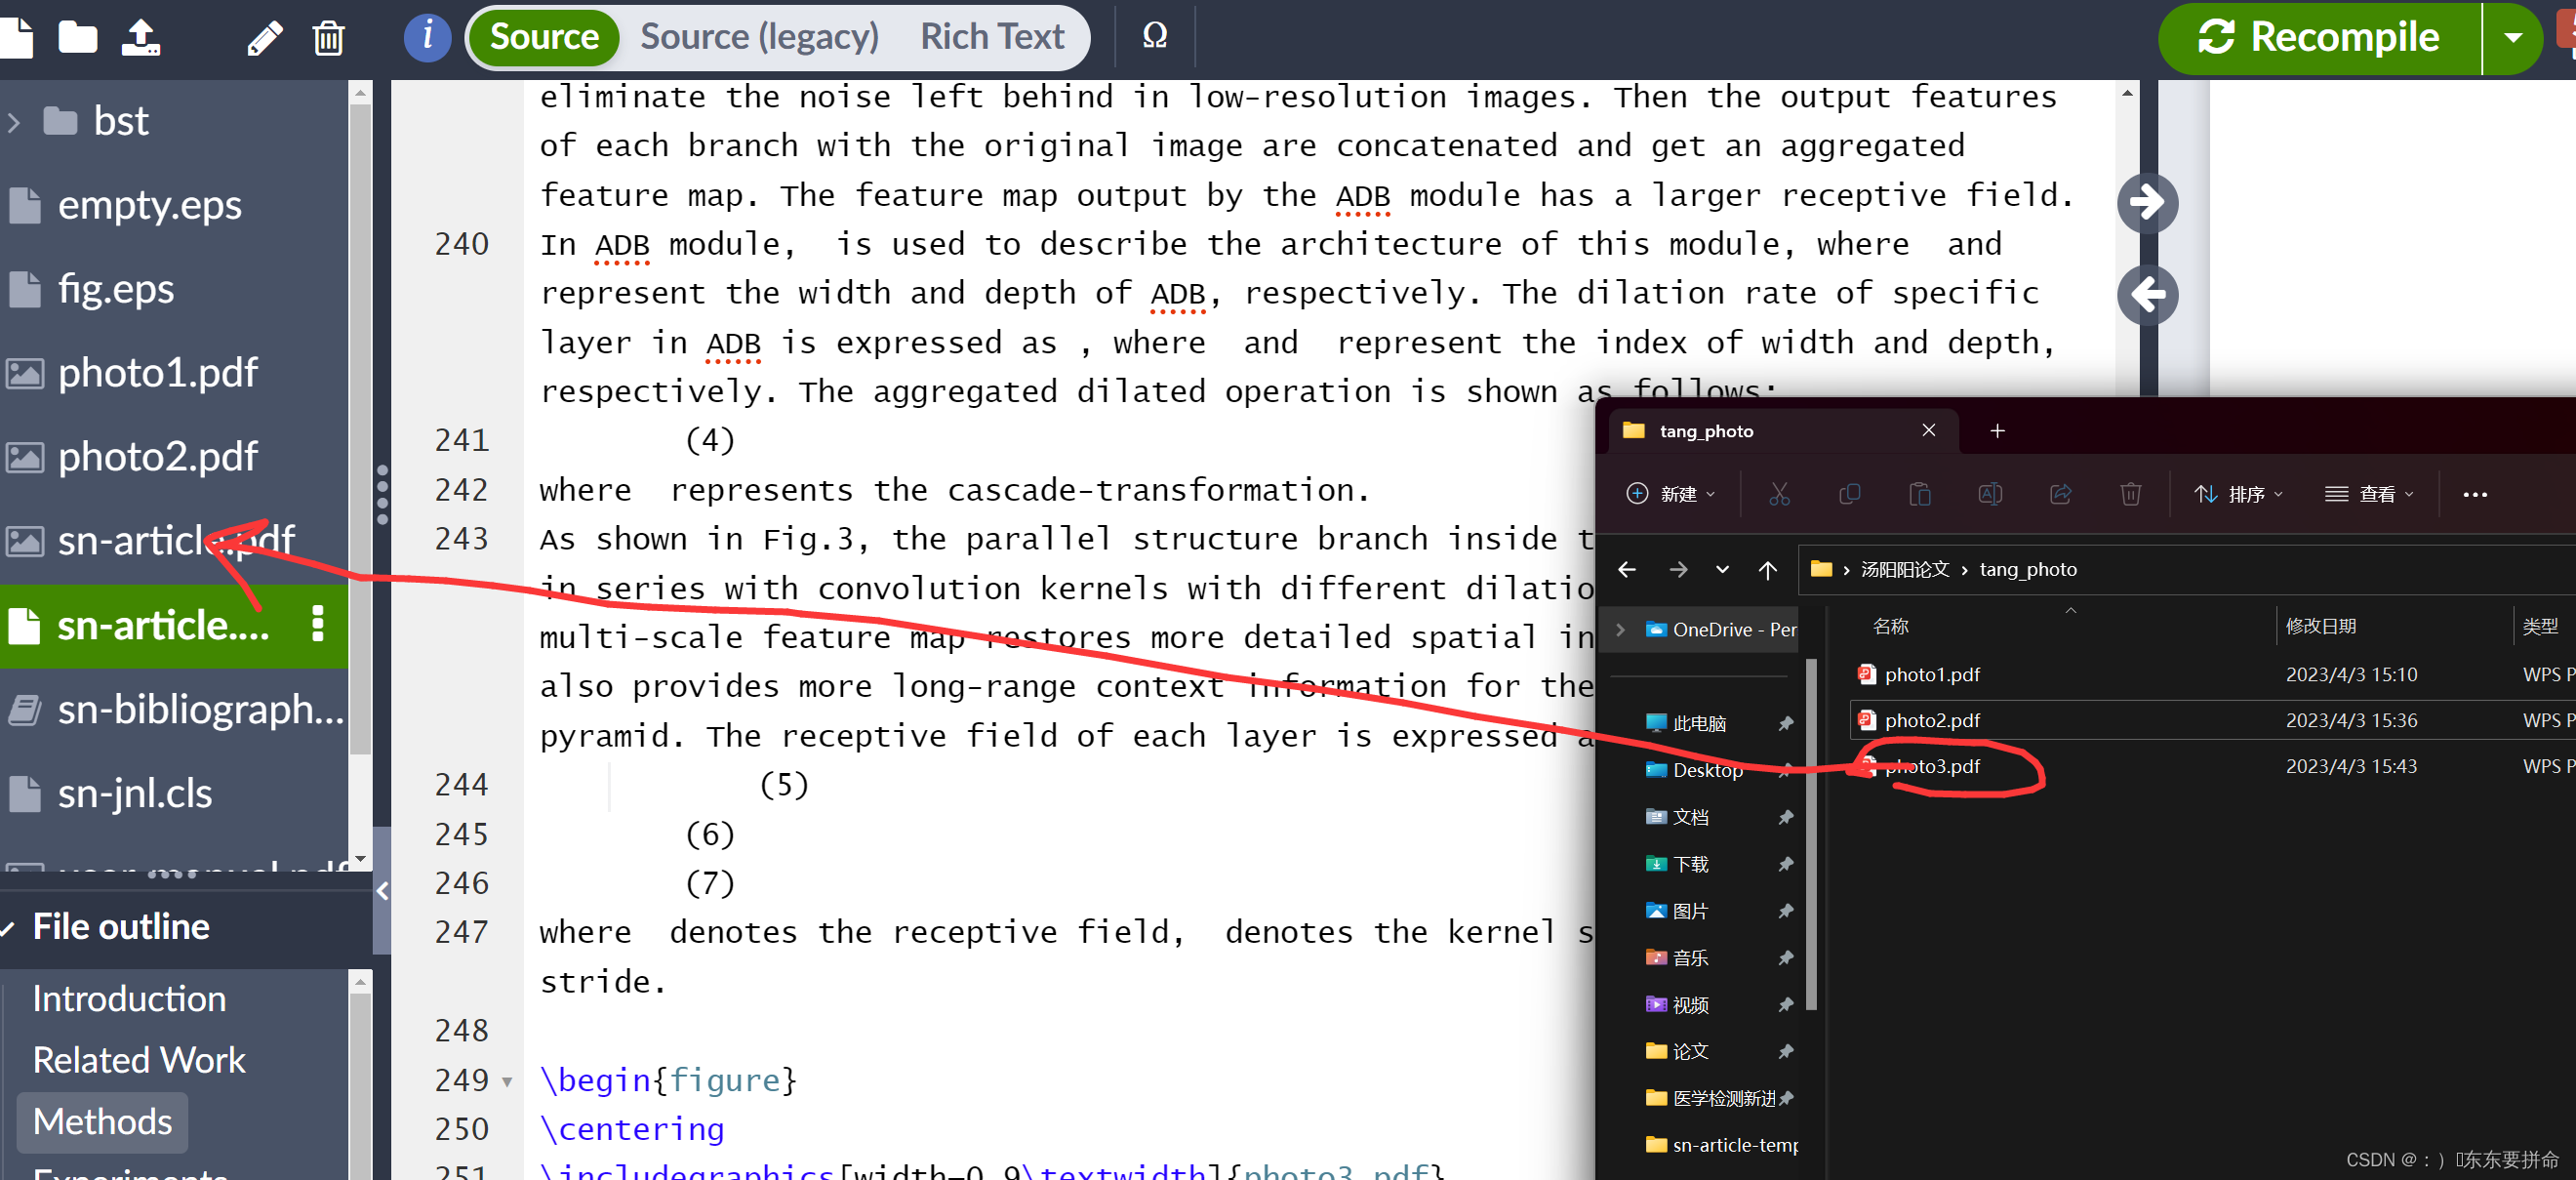Screen dimensions: 2576x1180
Task: Click the upload file icon
Action: [x=140, y=38]
